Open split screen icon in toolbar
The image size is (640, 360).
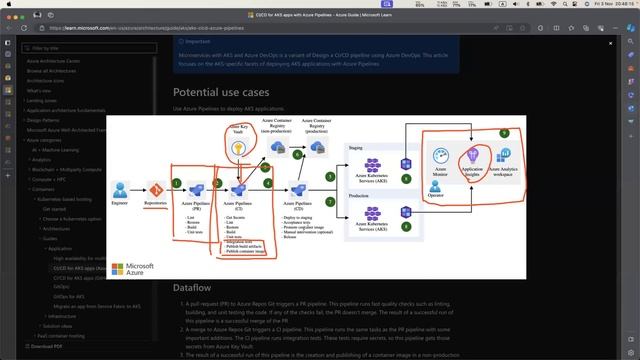556,28
